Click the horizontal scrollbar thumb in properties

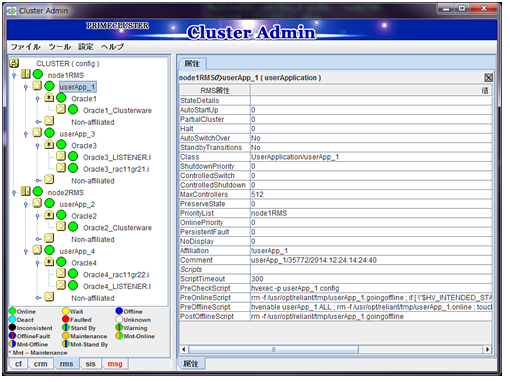[273, 349]
